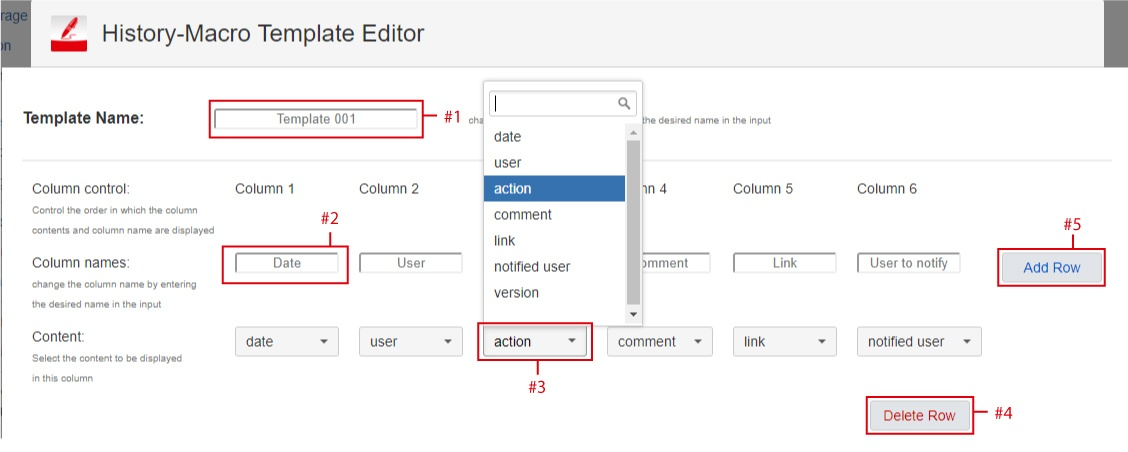This screenshot has height=452, width=1128.
Task: Expand the comment content dropdown
Action: (658, 342)
